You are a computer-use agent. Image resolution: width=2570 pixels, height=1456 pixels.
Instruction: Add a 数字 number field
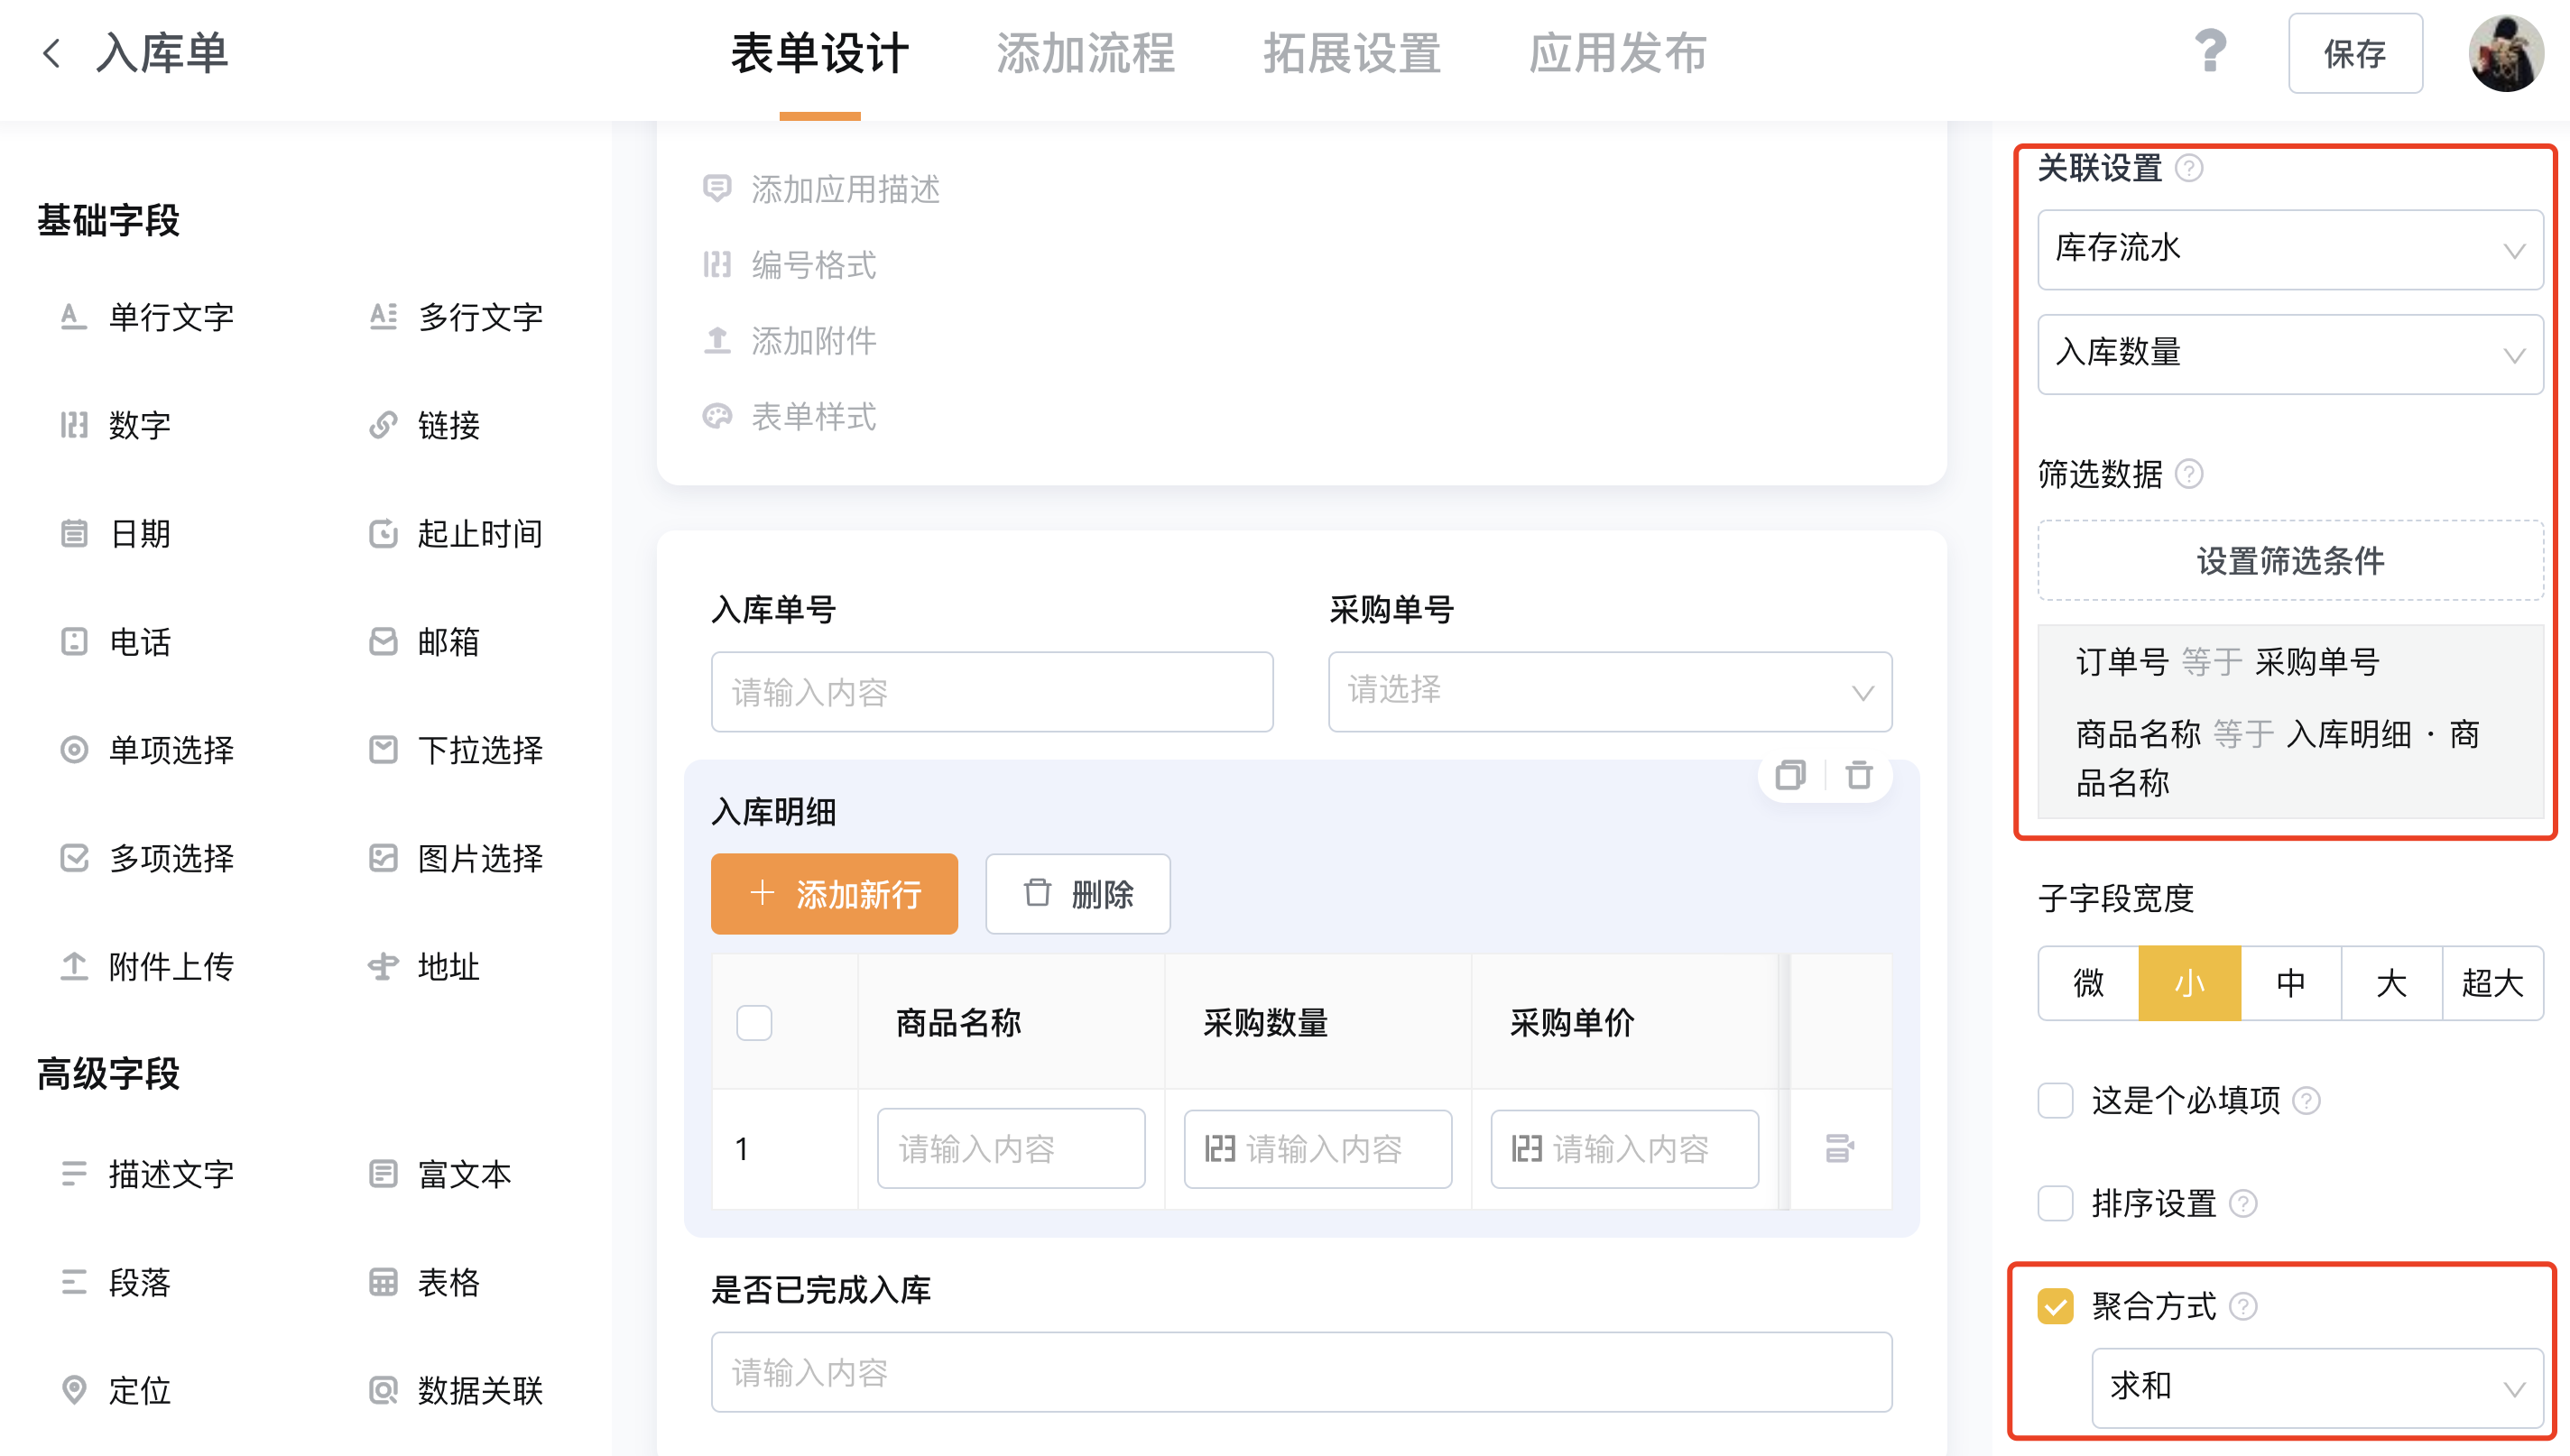(x=115, y=425)
